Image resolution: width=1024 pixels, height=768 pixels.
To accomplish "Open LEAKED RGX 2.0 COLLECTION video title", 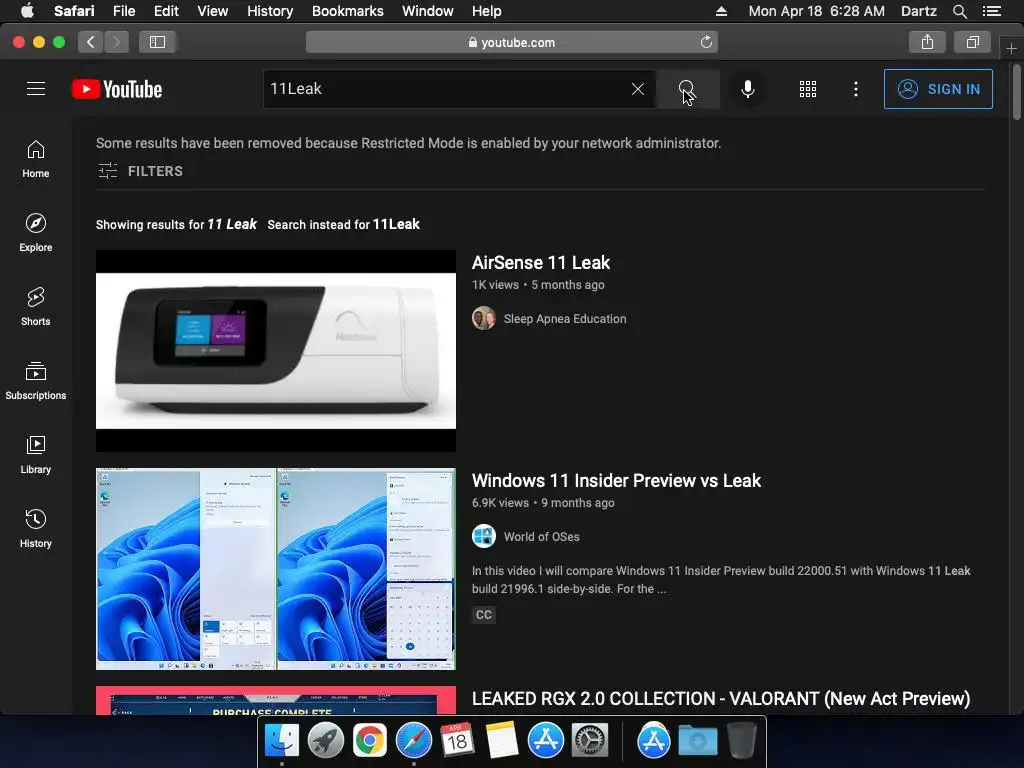I will [721, 699].
